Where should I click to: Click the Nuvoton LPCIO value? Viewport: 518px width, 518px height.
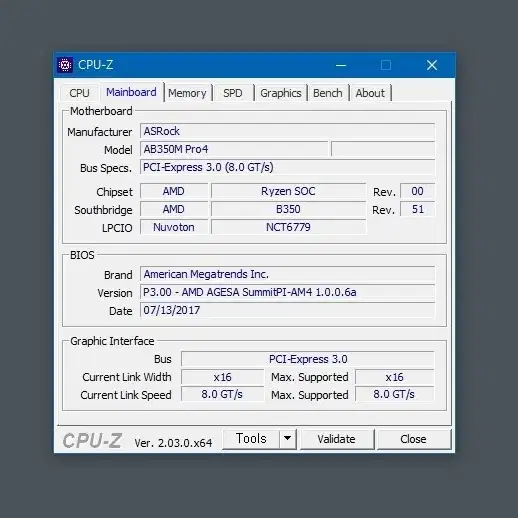[174, 227]
